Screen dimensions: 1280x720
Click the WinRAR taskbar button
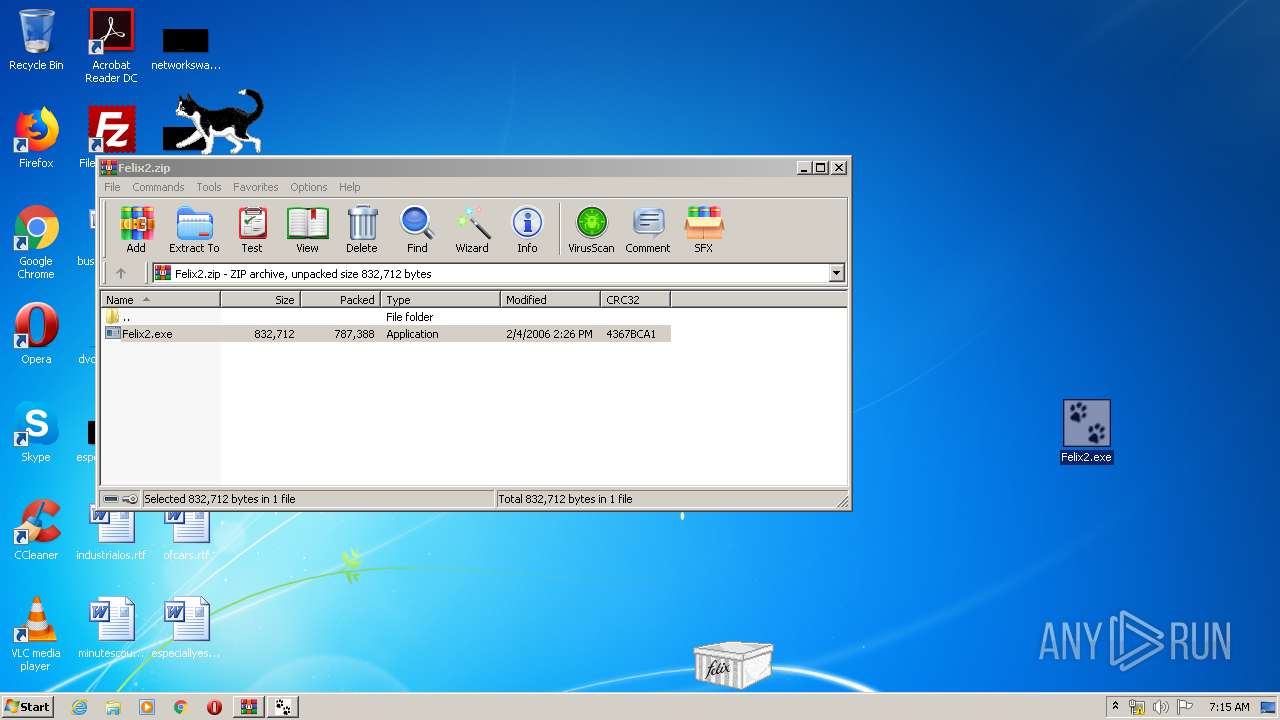point(249,707)
